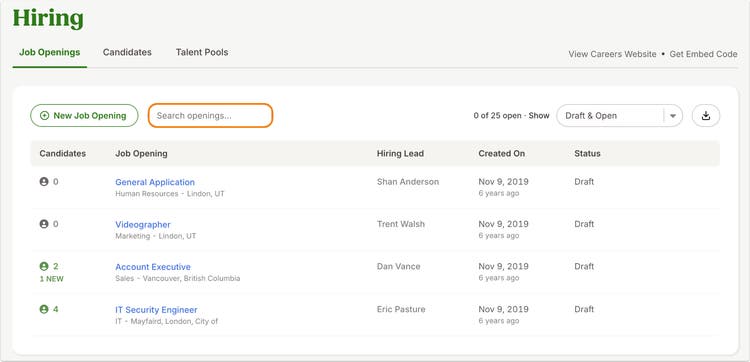
Task: Click green candidate icon for IT Security Engineer
Action: [x=44, y=309]
